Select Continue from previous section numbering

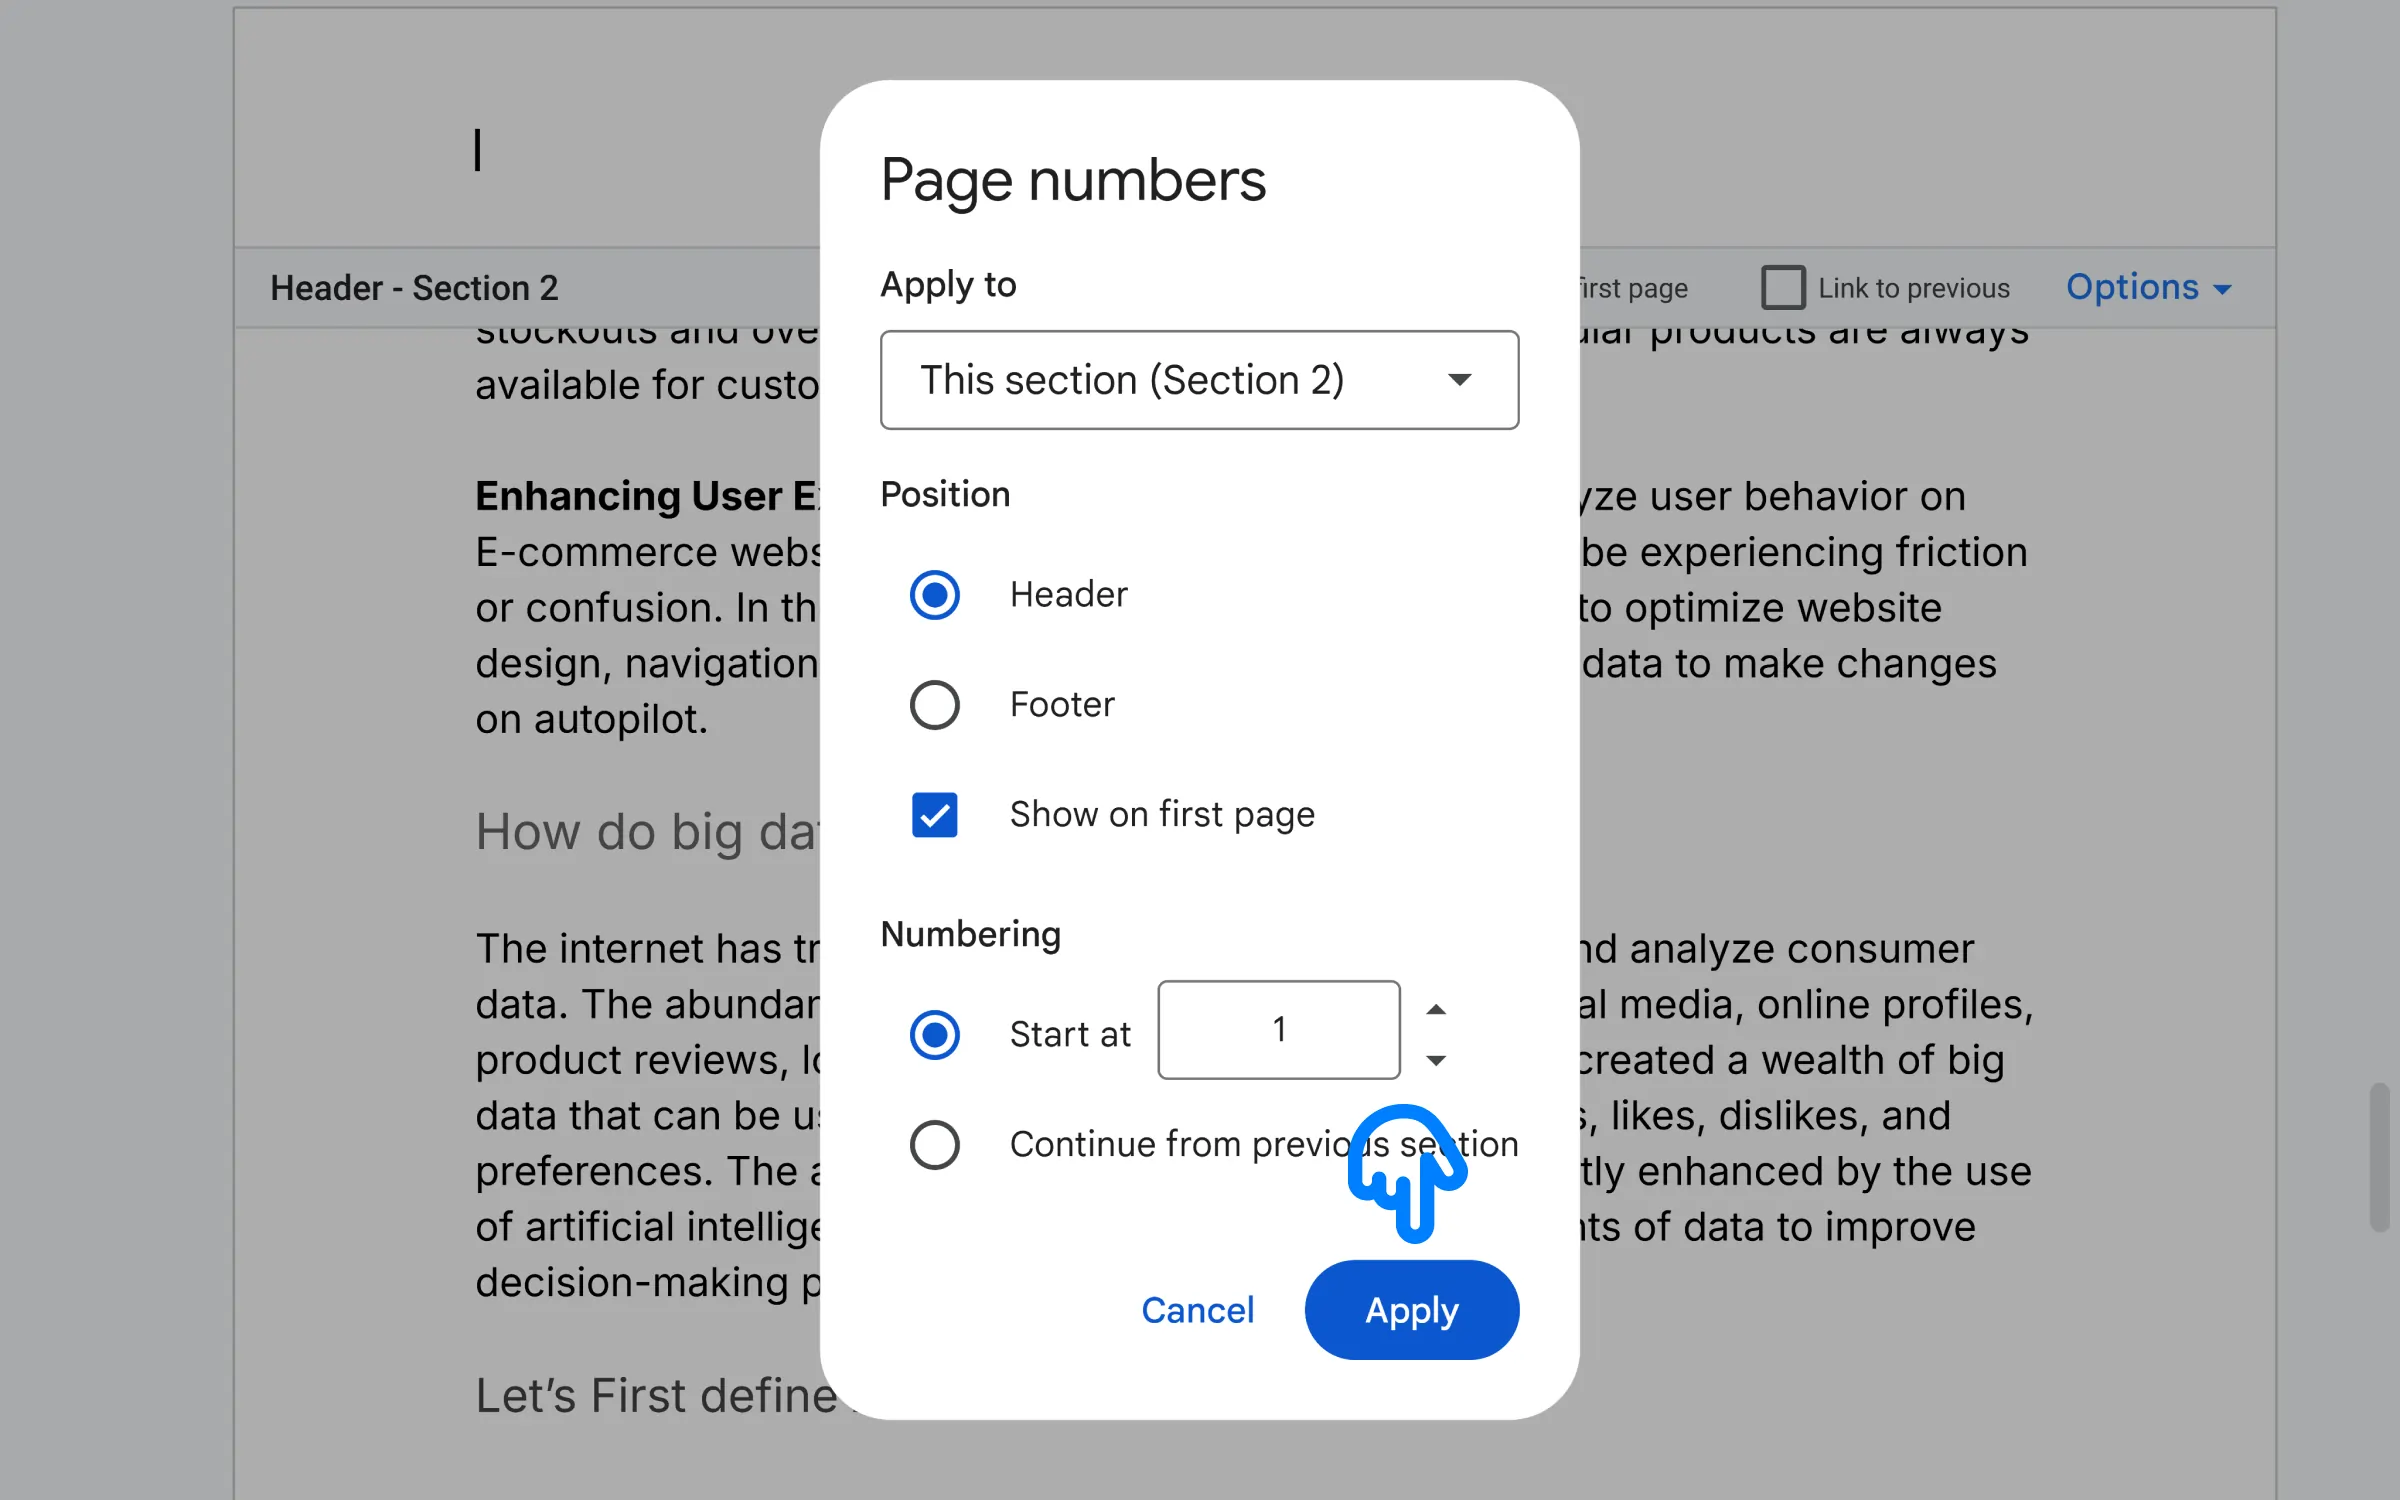click(x=933, y=1144)
